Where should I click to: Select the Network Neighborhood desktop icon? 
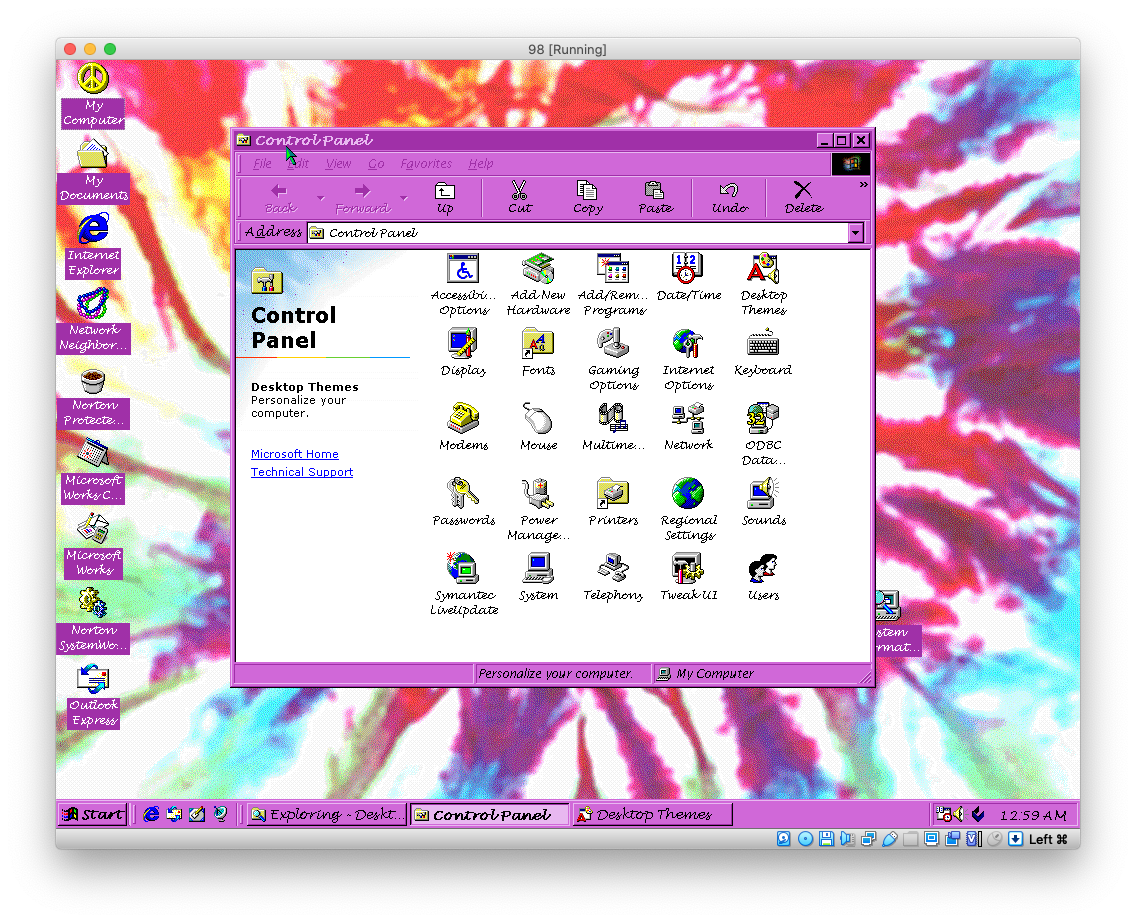point(93,321)
